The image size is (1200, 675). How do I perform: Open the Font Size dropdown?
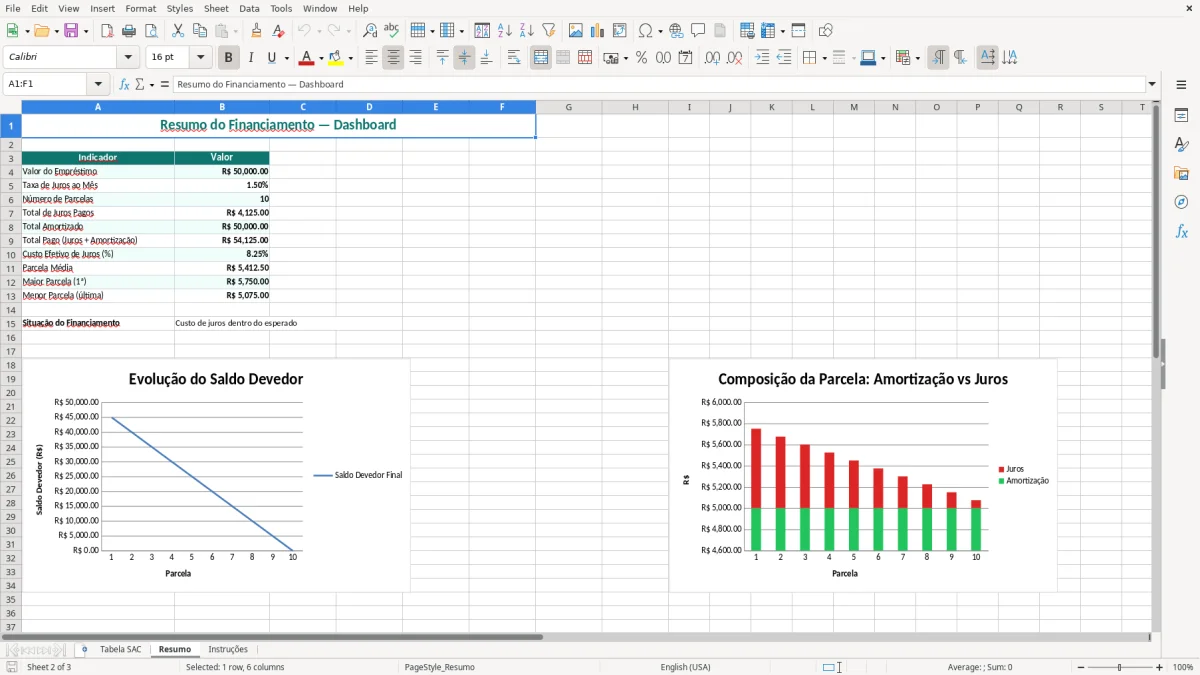pos(201,58)
